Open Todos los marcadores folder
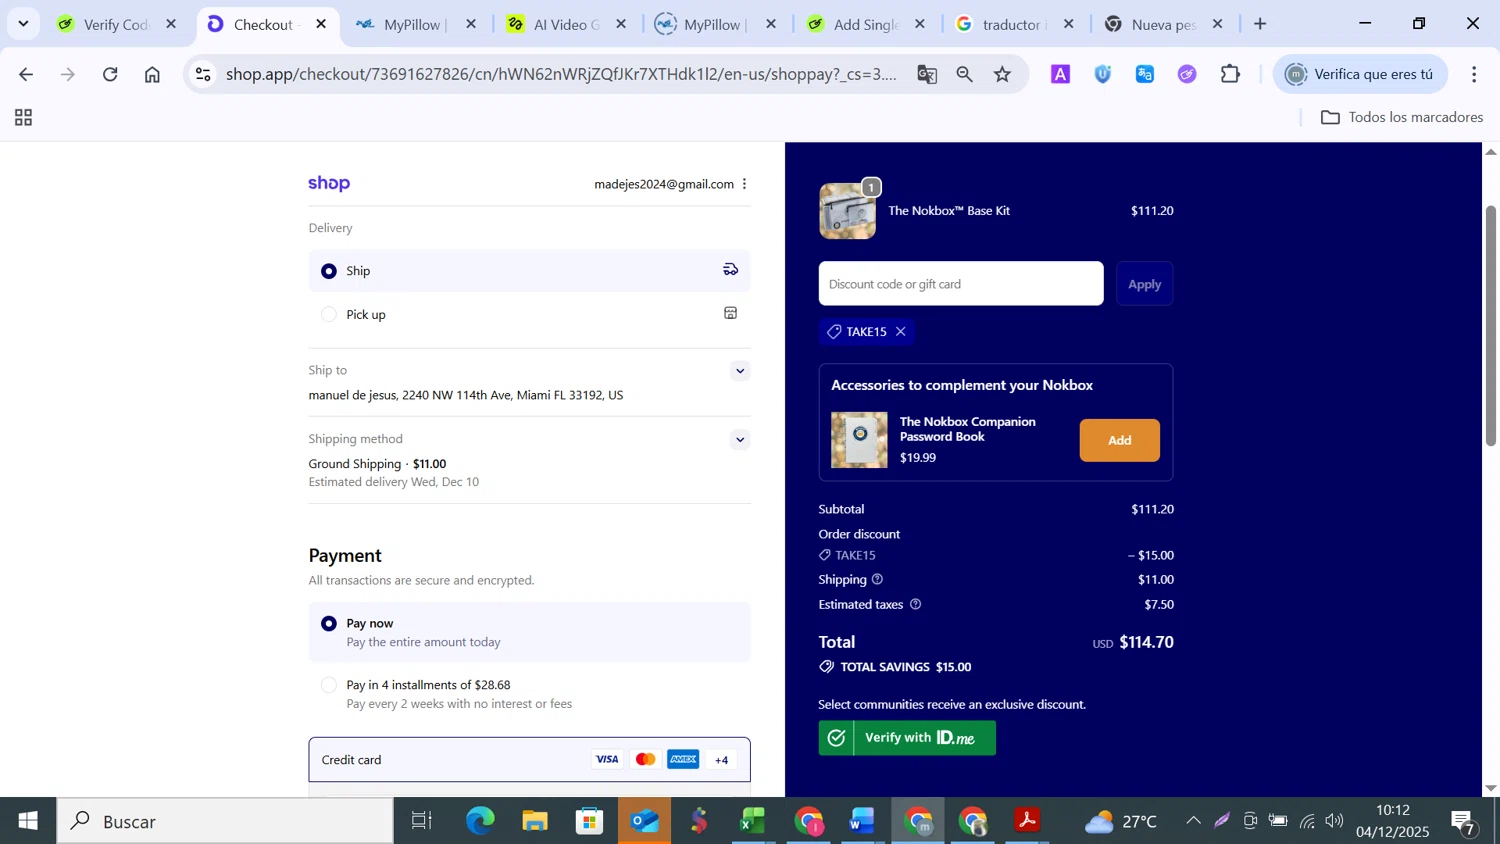This screenshot has height=844, width=1500. (x=1401, y=118)
